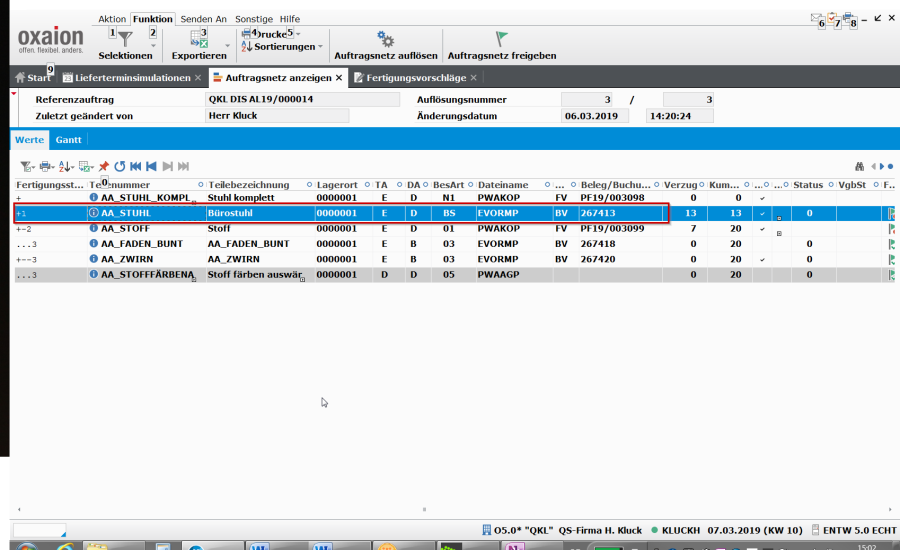The width and height of the screenshot is (900, 550).
Task: Sort by the Teilebezeichnung column header
Action: (249, 185)
